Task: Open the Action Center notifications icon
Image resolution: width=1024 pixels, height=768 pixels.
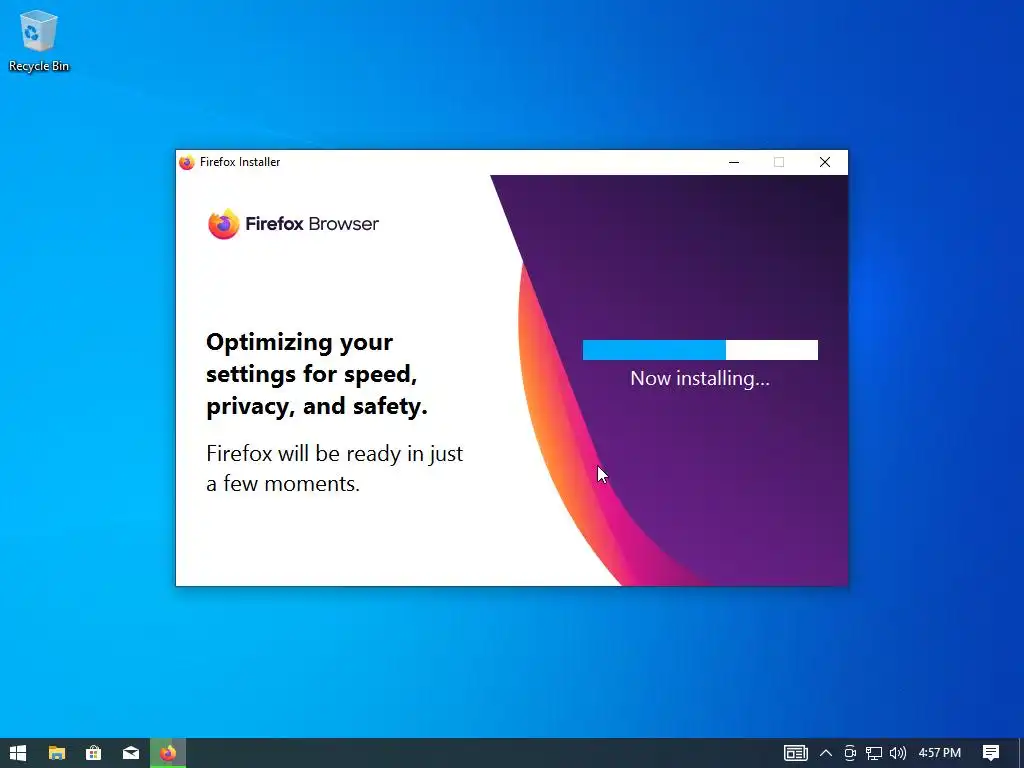Action: (991, 753)
